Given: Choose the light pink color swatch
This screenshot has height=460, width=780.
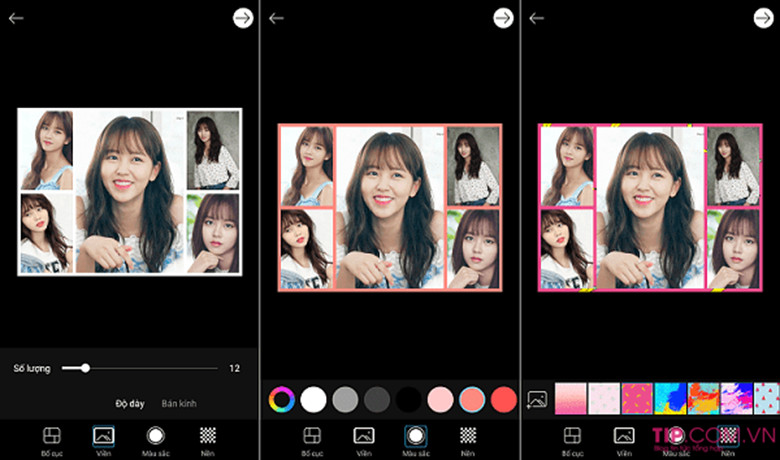Looking at the screenshot, I should [440, 399].
